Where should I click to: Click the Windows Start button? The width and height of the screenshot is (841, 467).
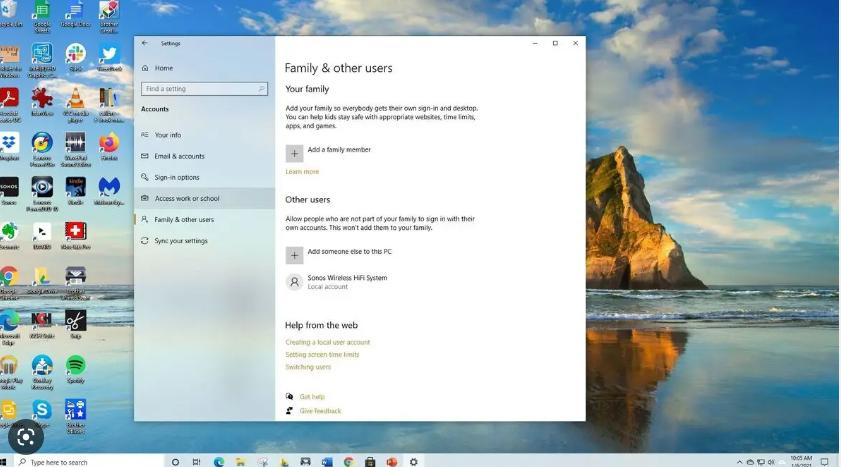(x=3, y=462)
